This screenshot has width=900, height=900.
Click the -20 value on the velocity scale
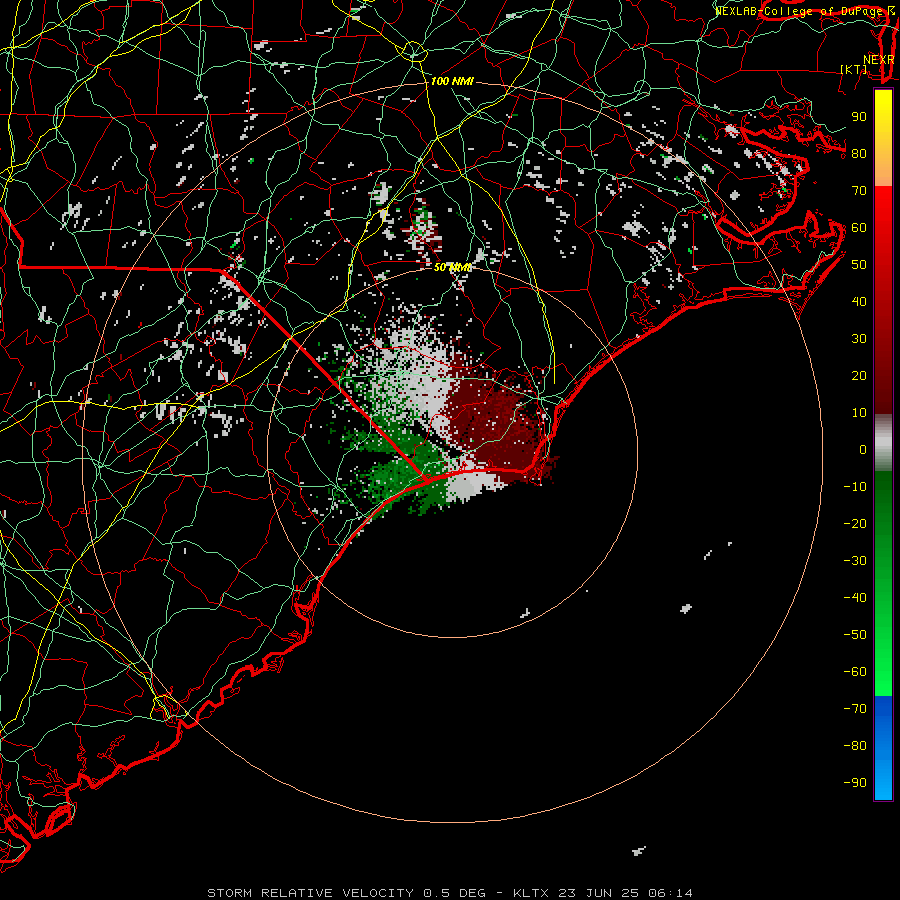point(855,524)
